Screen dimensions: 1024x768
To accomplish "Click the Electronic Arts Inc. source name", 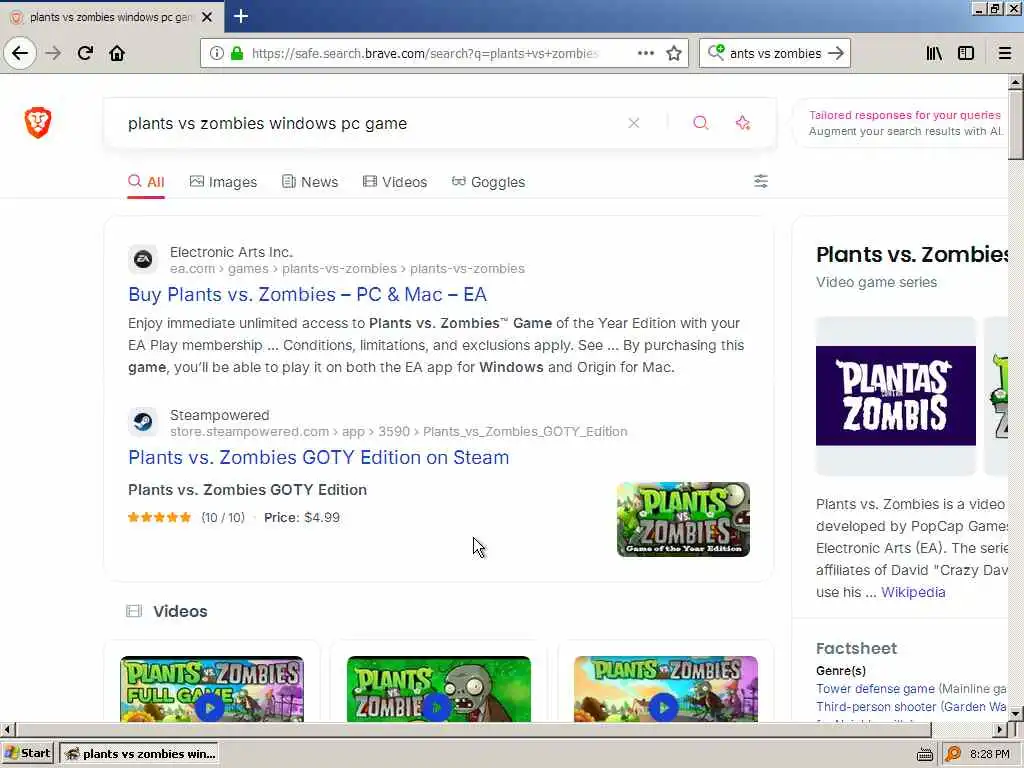I will [x=231, y=252].
